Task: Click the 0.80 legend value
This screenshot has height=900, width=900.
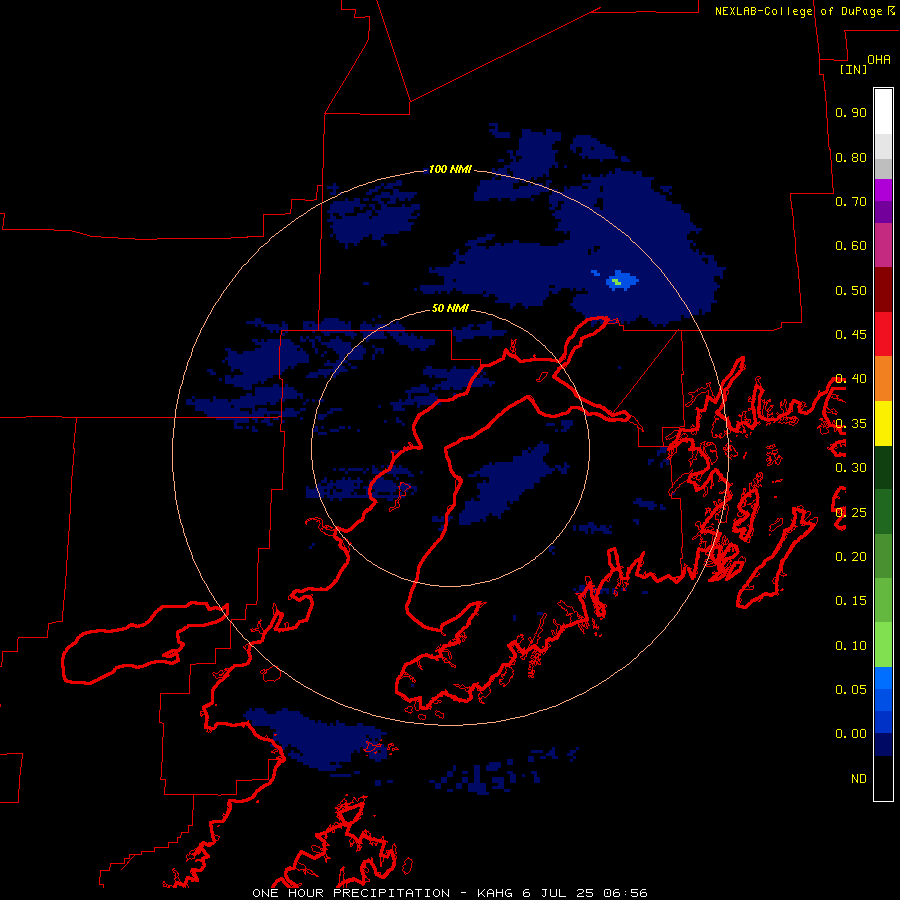Action: click(851, 157)
